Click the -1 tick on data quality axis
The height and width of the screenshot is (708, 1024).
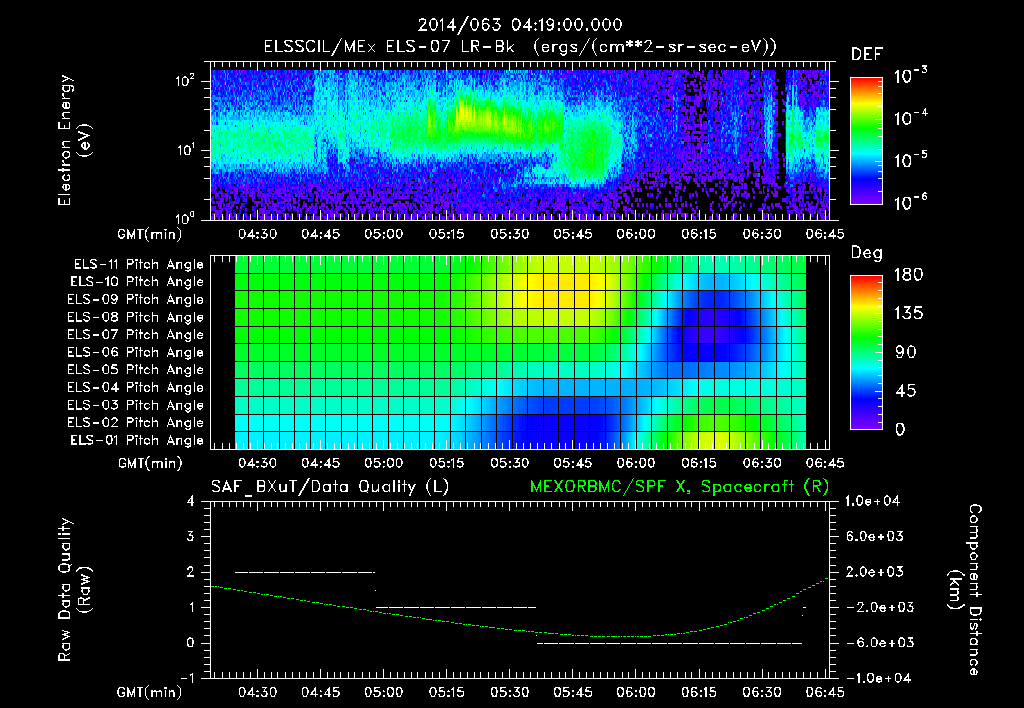click(x=188, y=678)
